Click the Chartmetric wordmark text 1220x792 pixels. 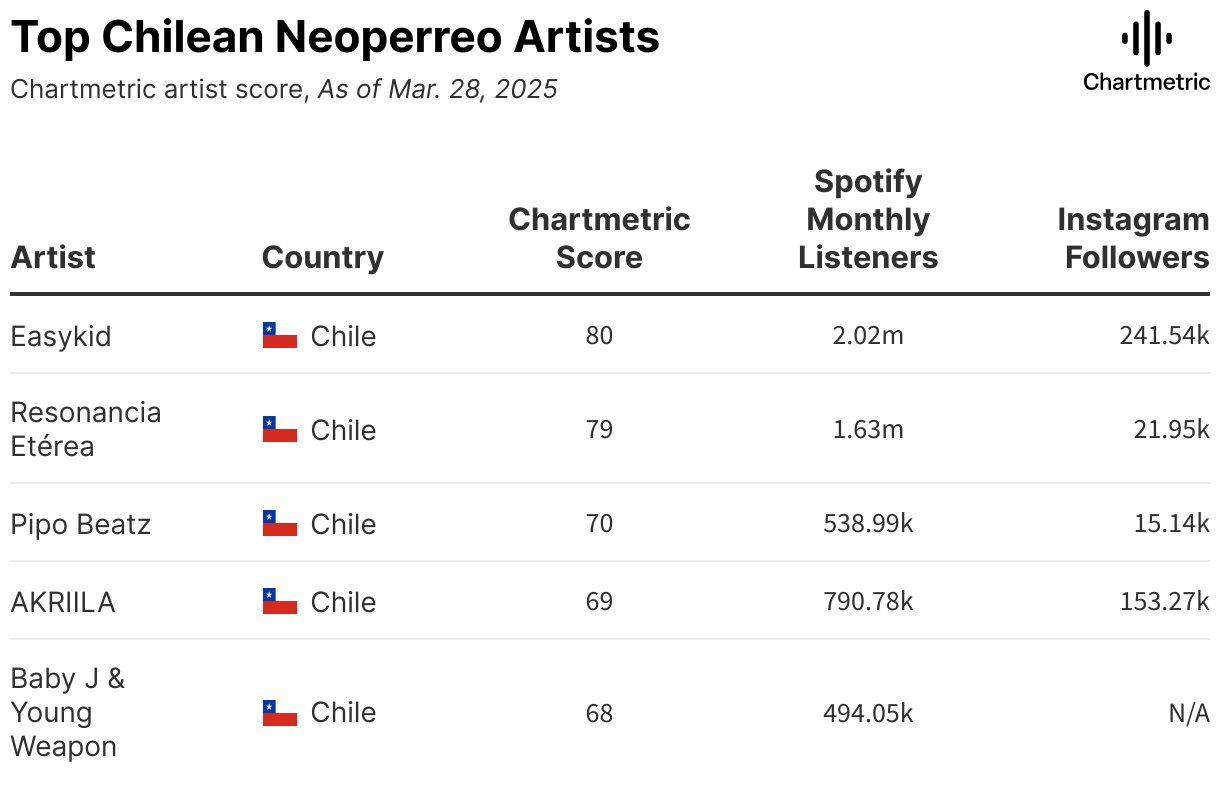click(1146, 82)
